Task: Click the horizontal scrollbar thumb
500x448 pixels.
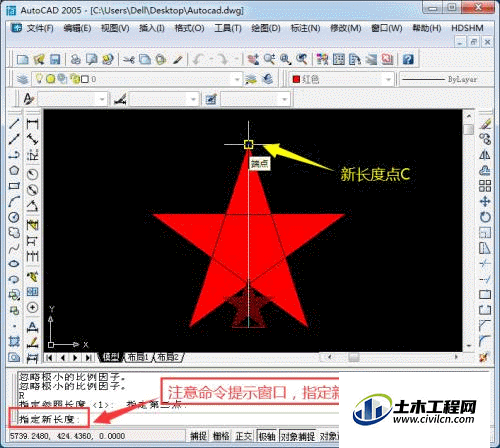Action: tap(354, 357)
